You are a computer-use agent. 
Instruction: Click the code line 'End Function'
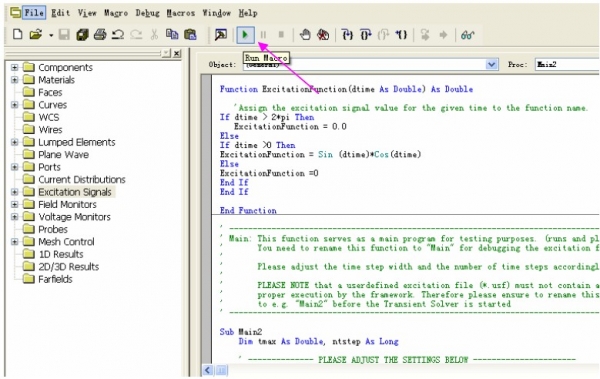pyautogui.click(x=248, y=210)
